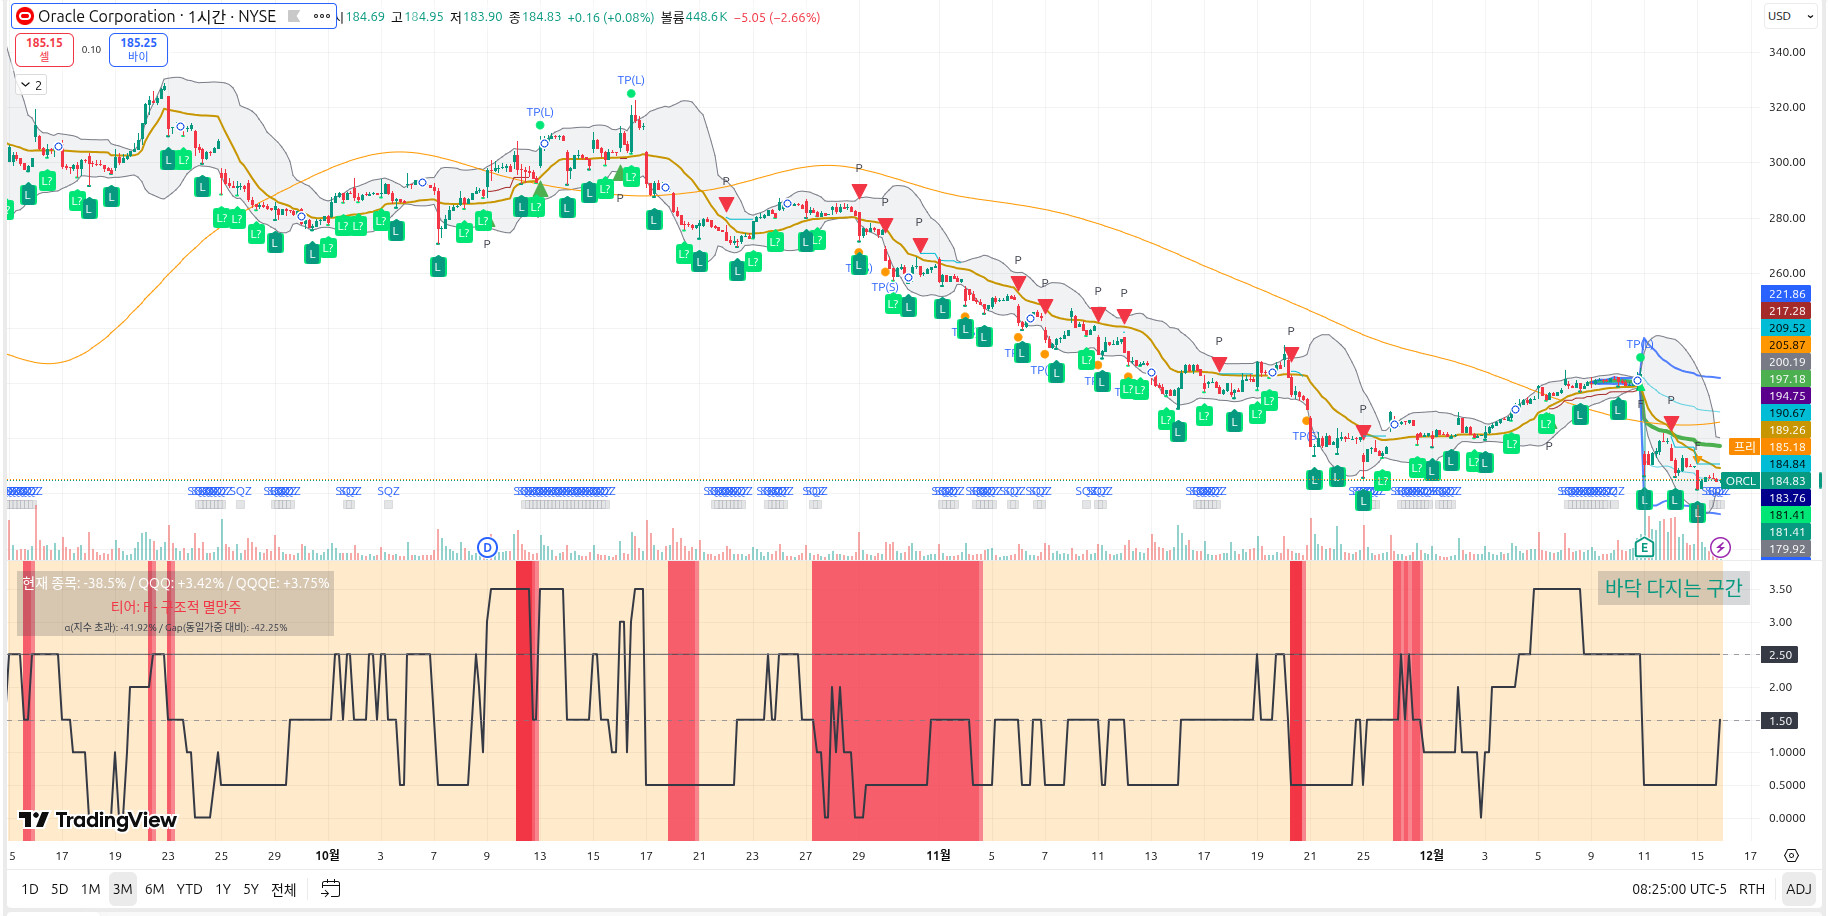Click the 볼륨 448.6K volume readout
Viewport: 1829px width, 916px height.
(694, 17)
